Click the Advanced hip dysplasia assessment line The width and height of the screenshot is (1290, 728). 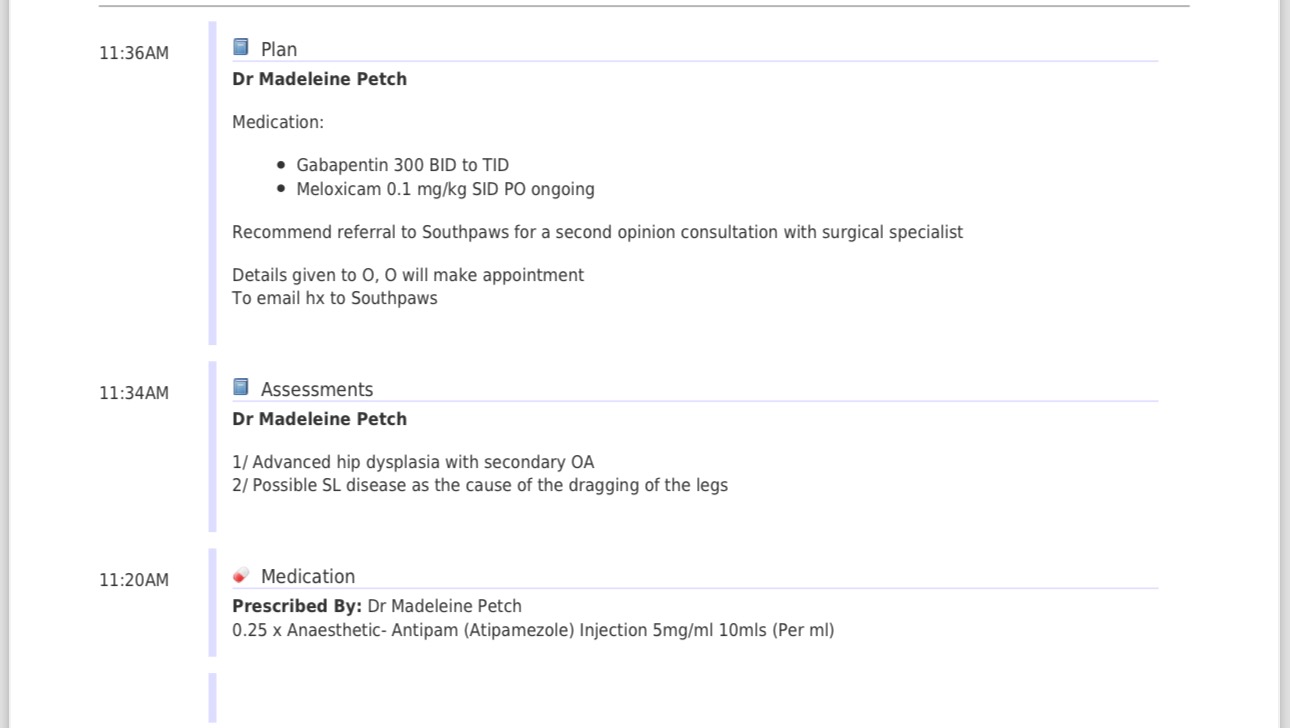(413, 462)
